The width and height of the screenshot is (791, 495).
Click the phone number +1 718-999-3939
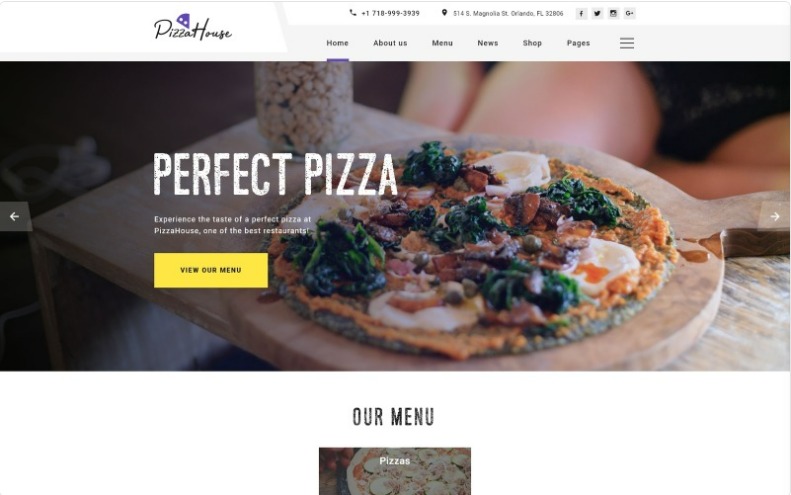click(x=390, y=13)
